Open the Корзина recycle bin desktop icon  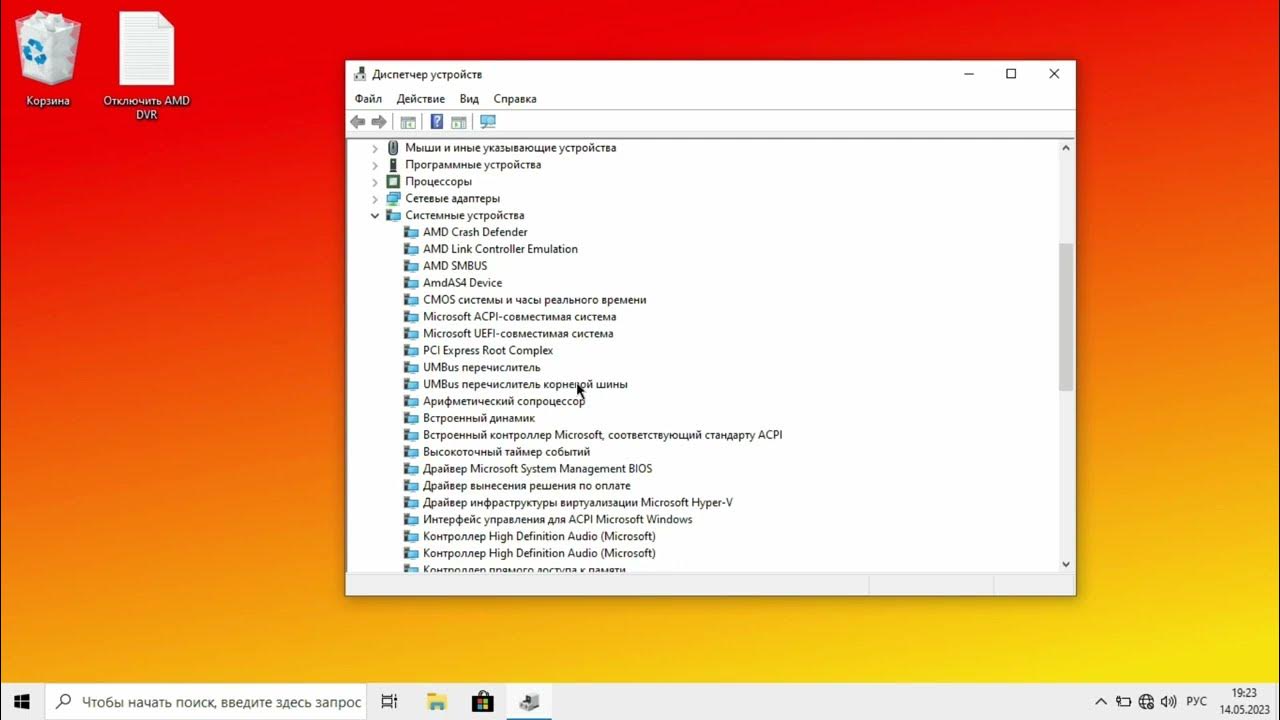[48, 58]
